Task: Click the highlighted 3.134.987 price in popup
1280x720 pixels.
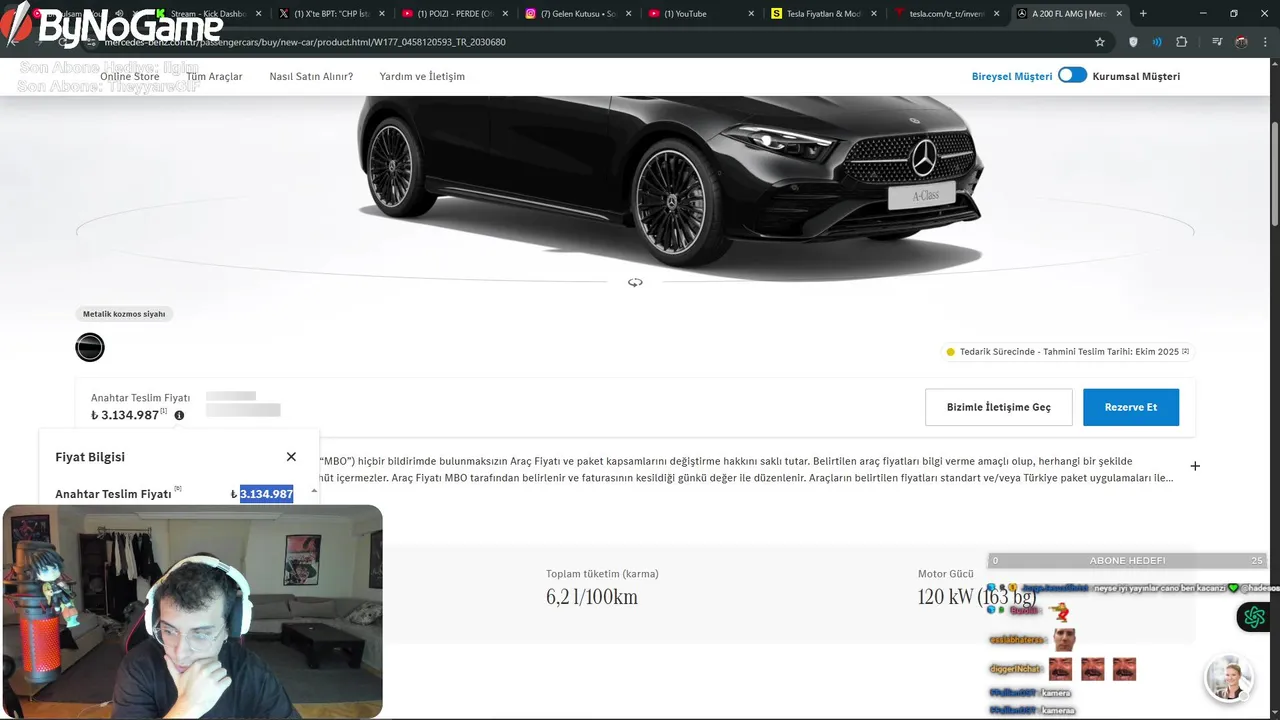Action: [x=266, y=494]
